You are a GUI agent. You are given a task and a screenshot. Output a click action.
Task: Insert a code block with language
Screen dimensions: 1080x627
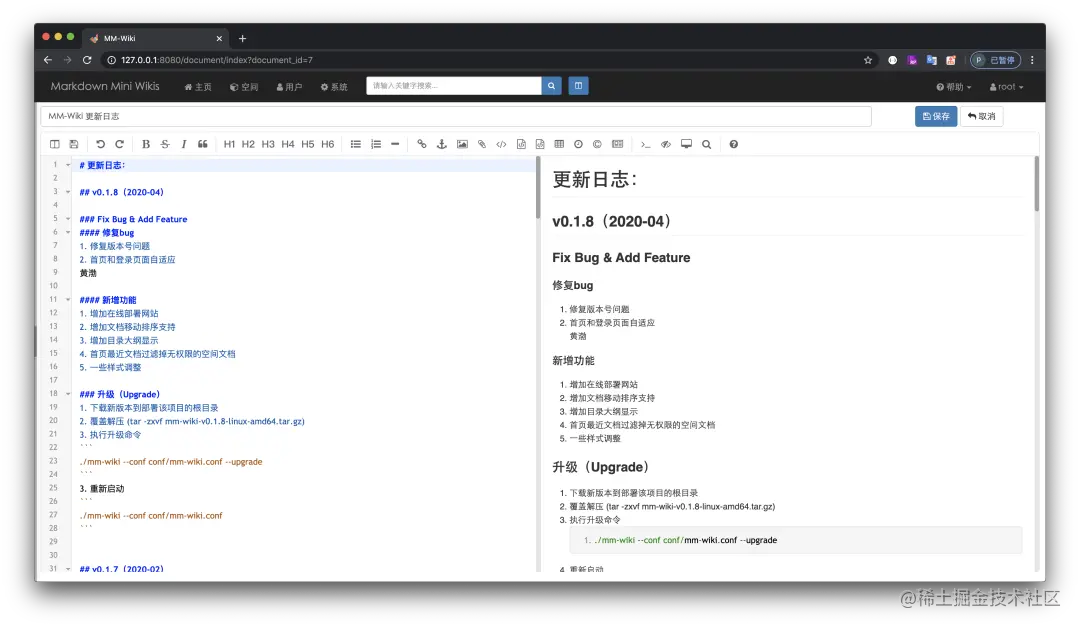(540, 144)
